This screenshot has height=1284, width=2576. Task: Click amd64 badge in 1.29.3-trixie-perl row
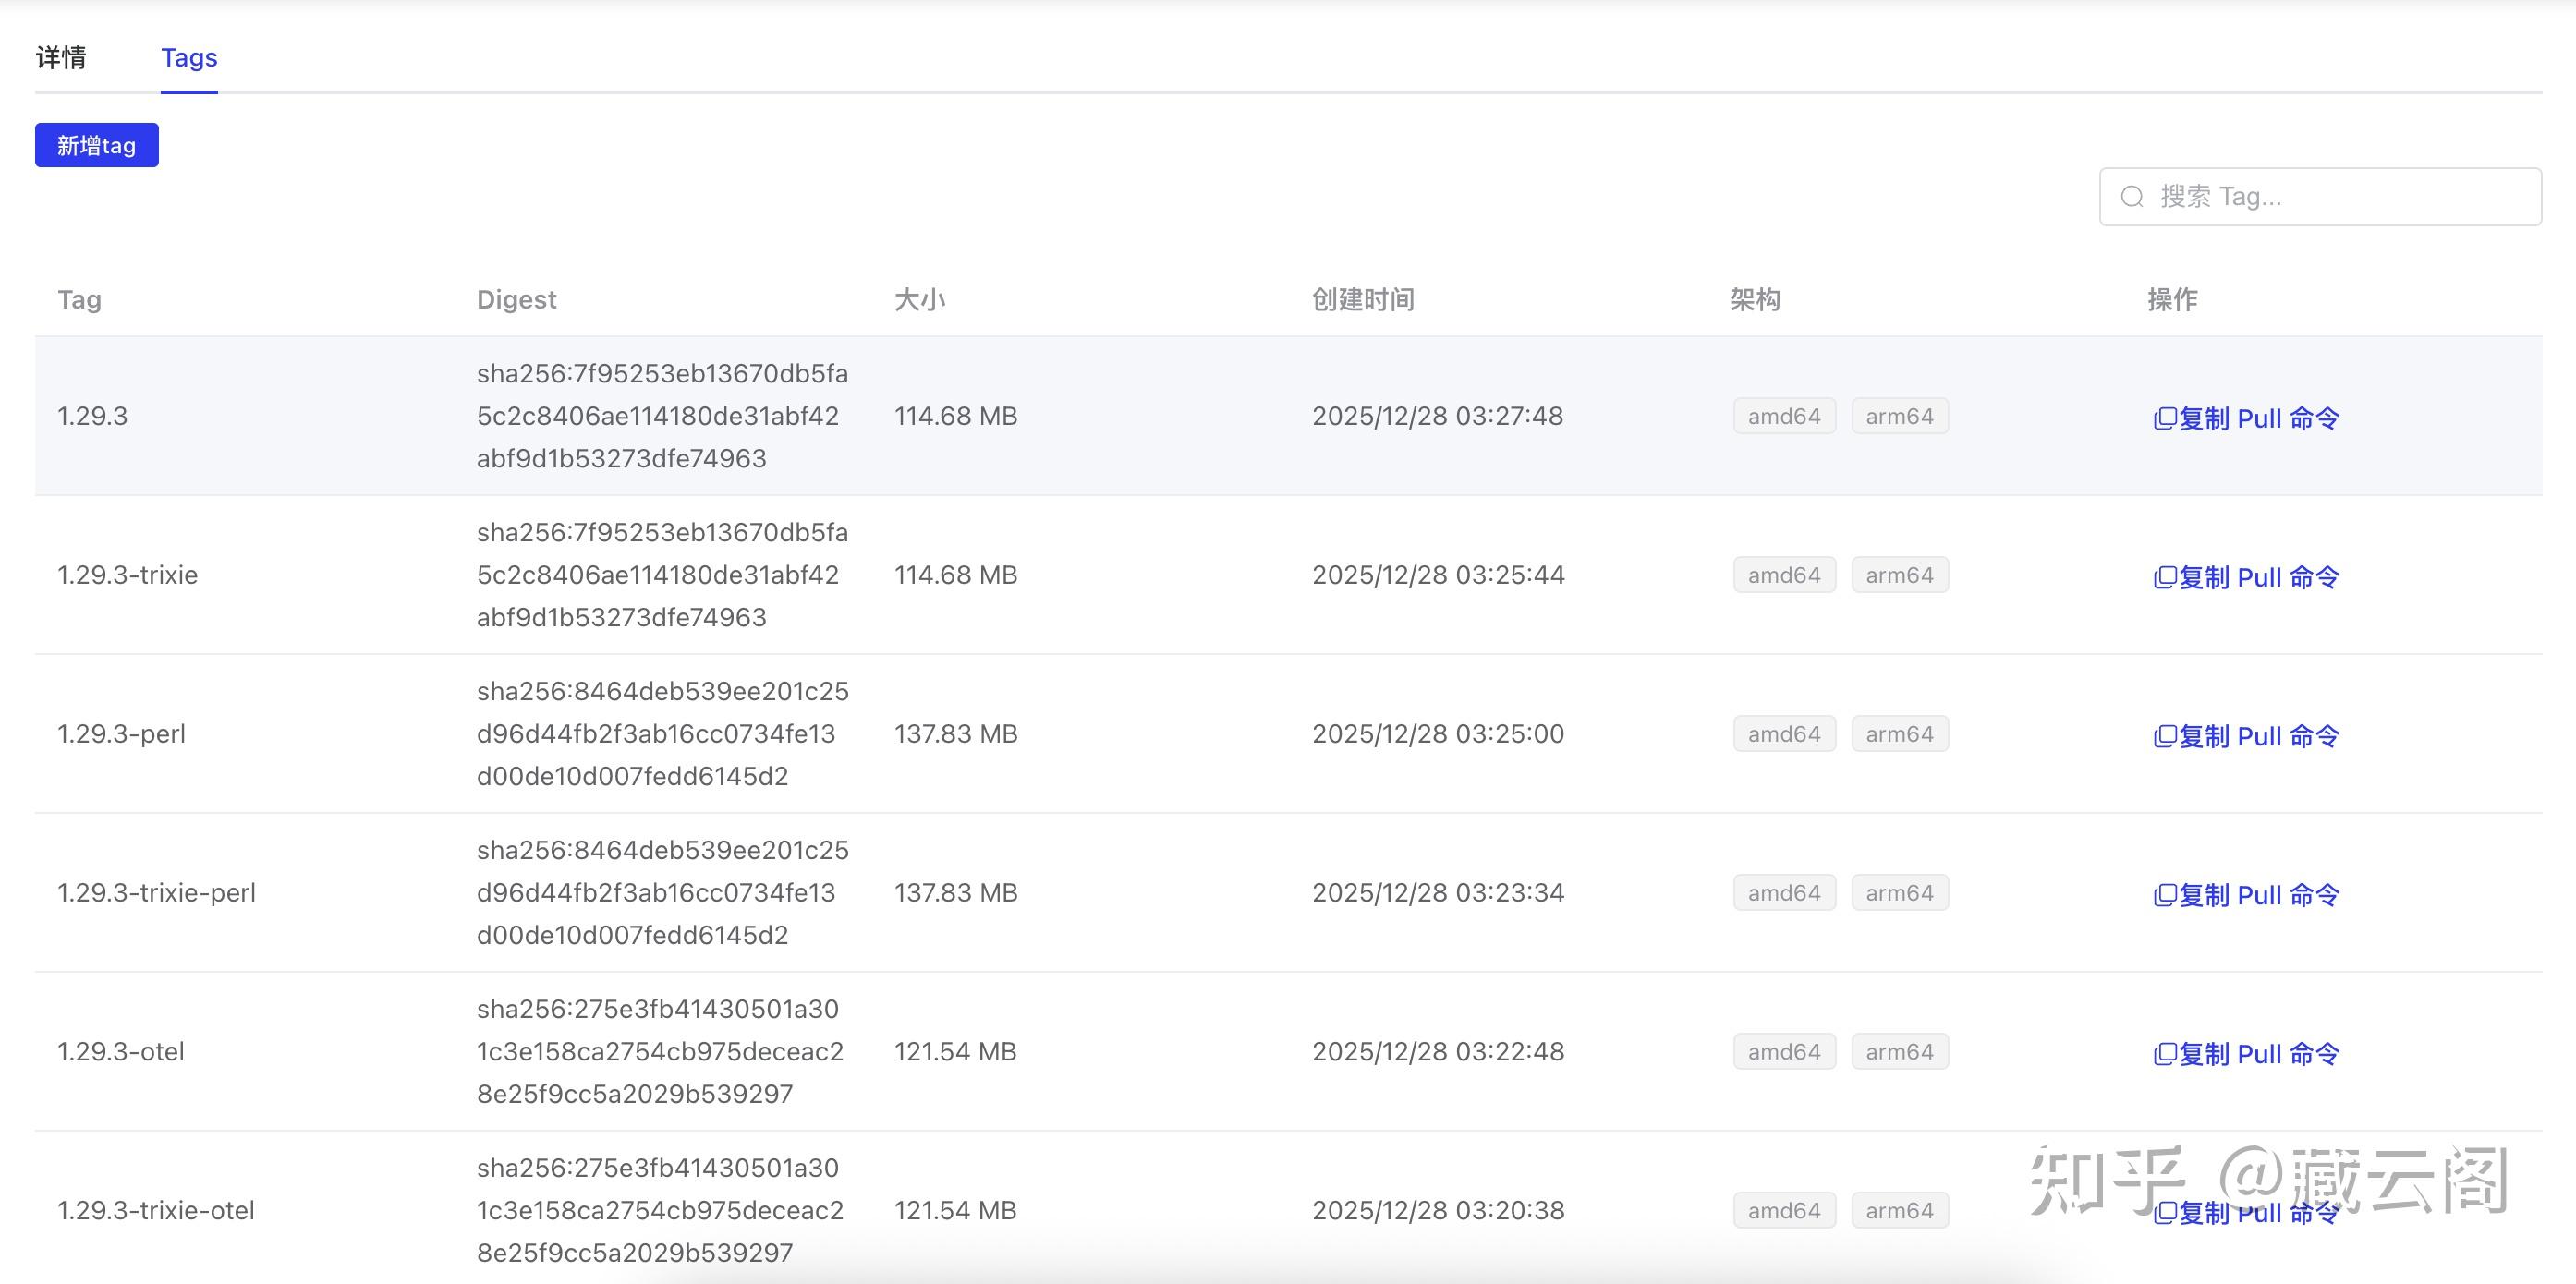click(x=1784, y=893)
